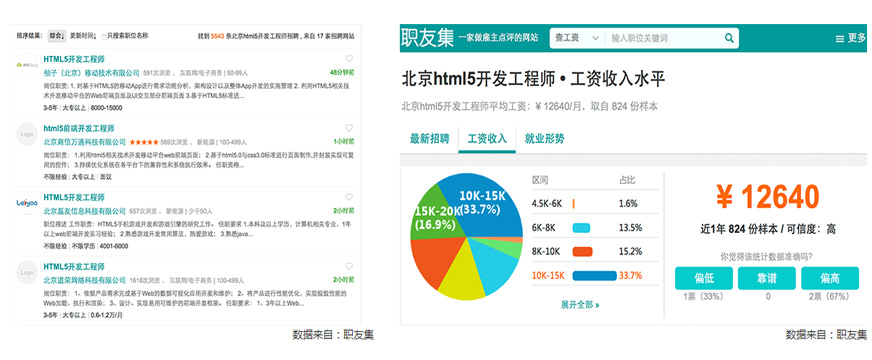Open company page 北京道荣网络科技有限公司

(85, 281)
